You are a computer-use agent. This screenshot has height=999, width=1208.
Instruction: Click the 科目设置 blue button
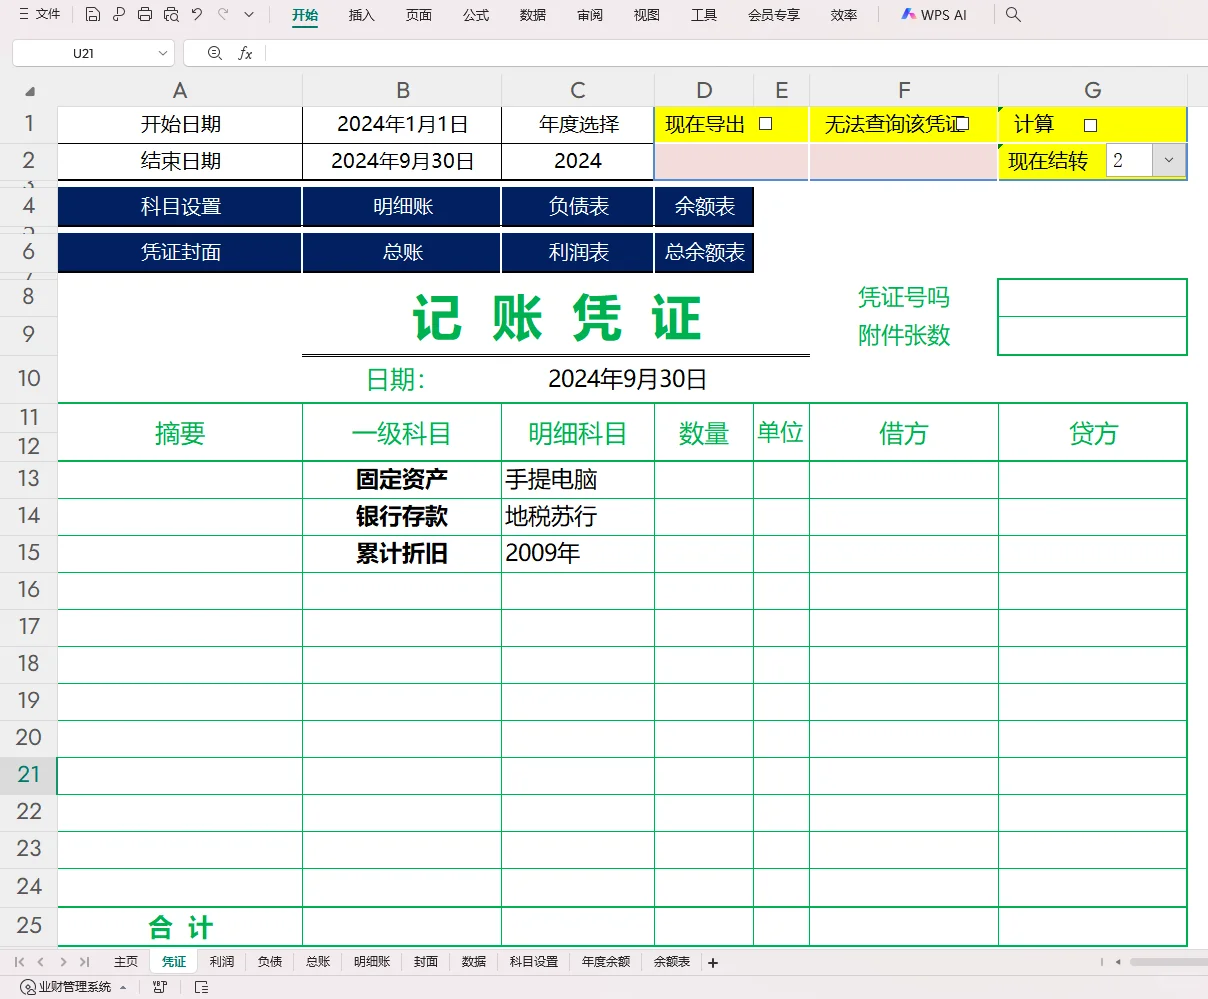(x=179, y=207)
